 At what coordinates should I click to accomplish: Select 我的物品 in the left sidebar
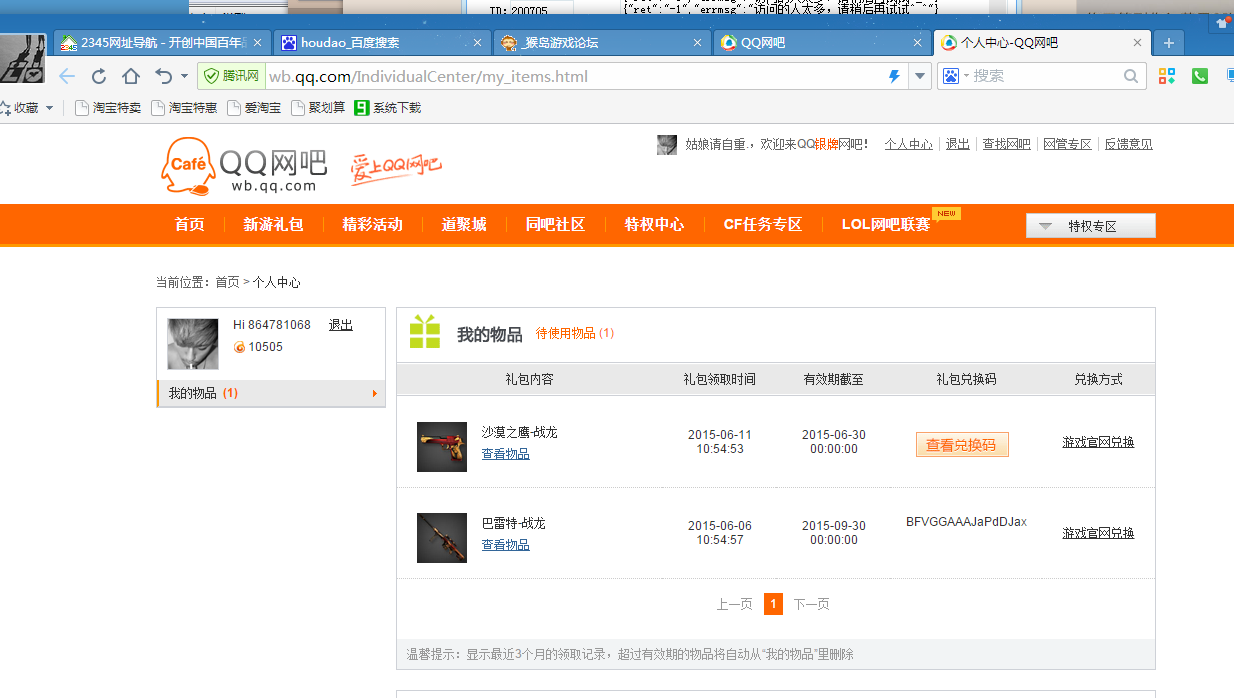[271, 393]
